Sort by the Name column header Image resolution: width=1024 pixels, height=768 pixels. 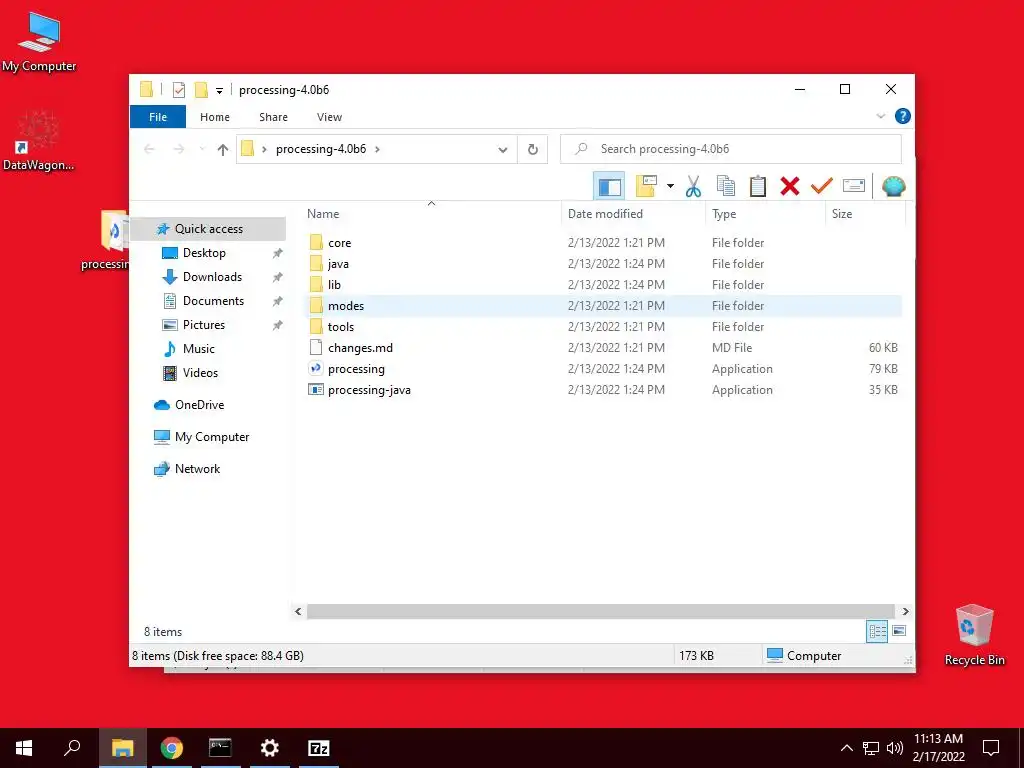click(431, 214)
